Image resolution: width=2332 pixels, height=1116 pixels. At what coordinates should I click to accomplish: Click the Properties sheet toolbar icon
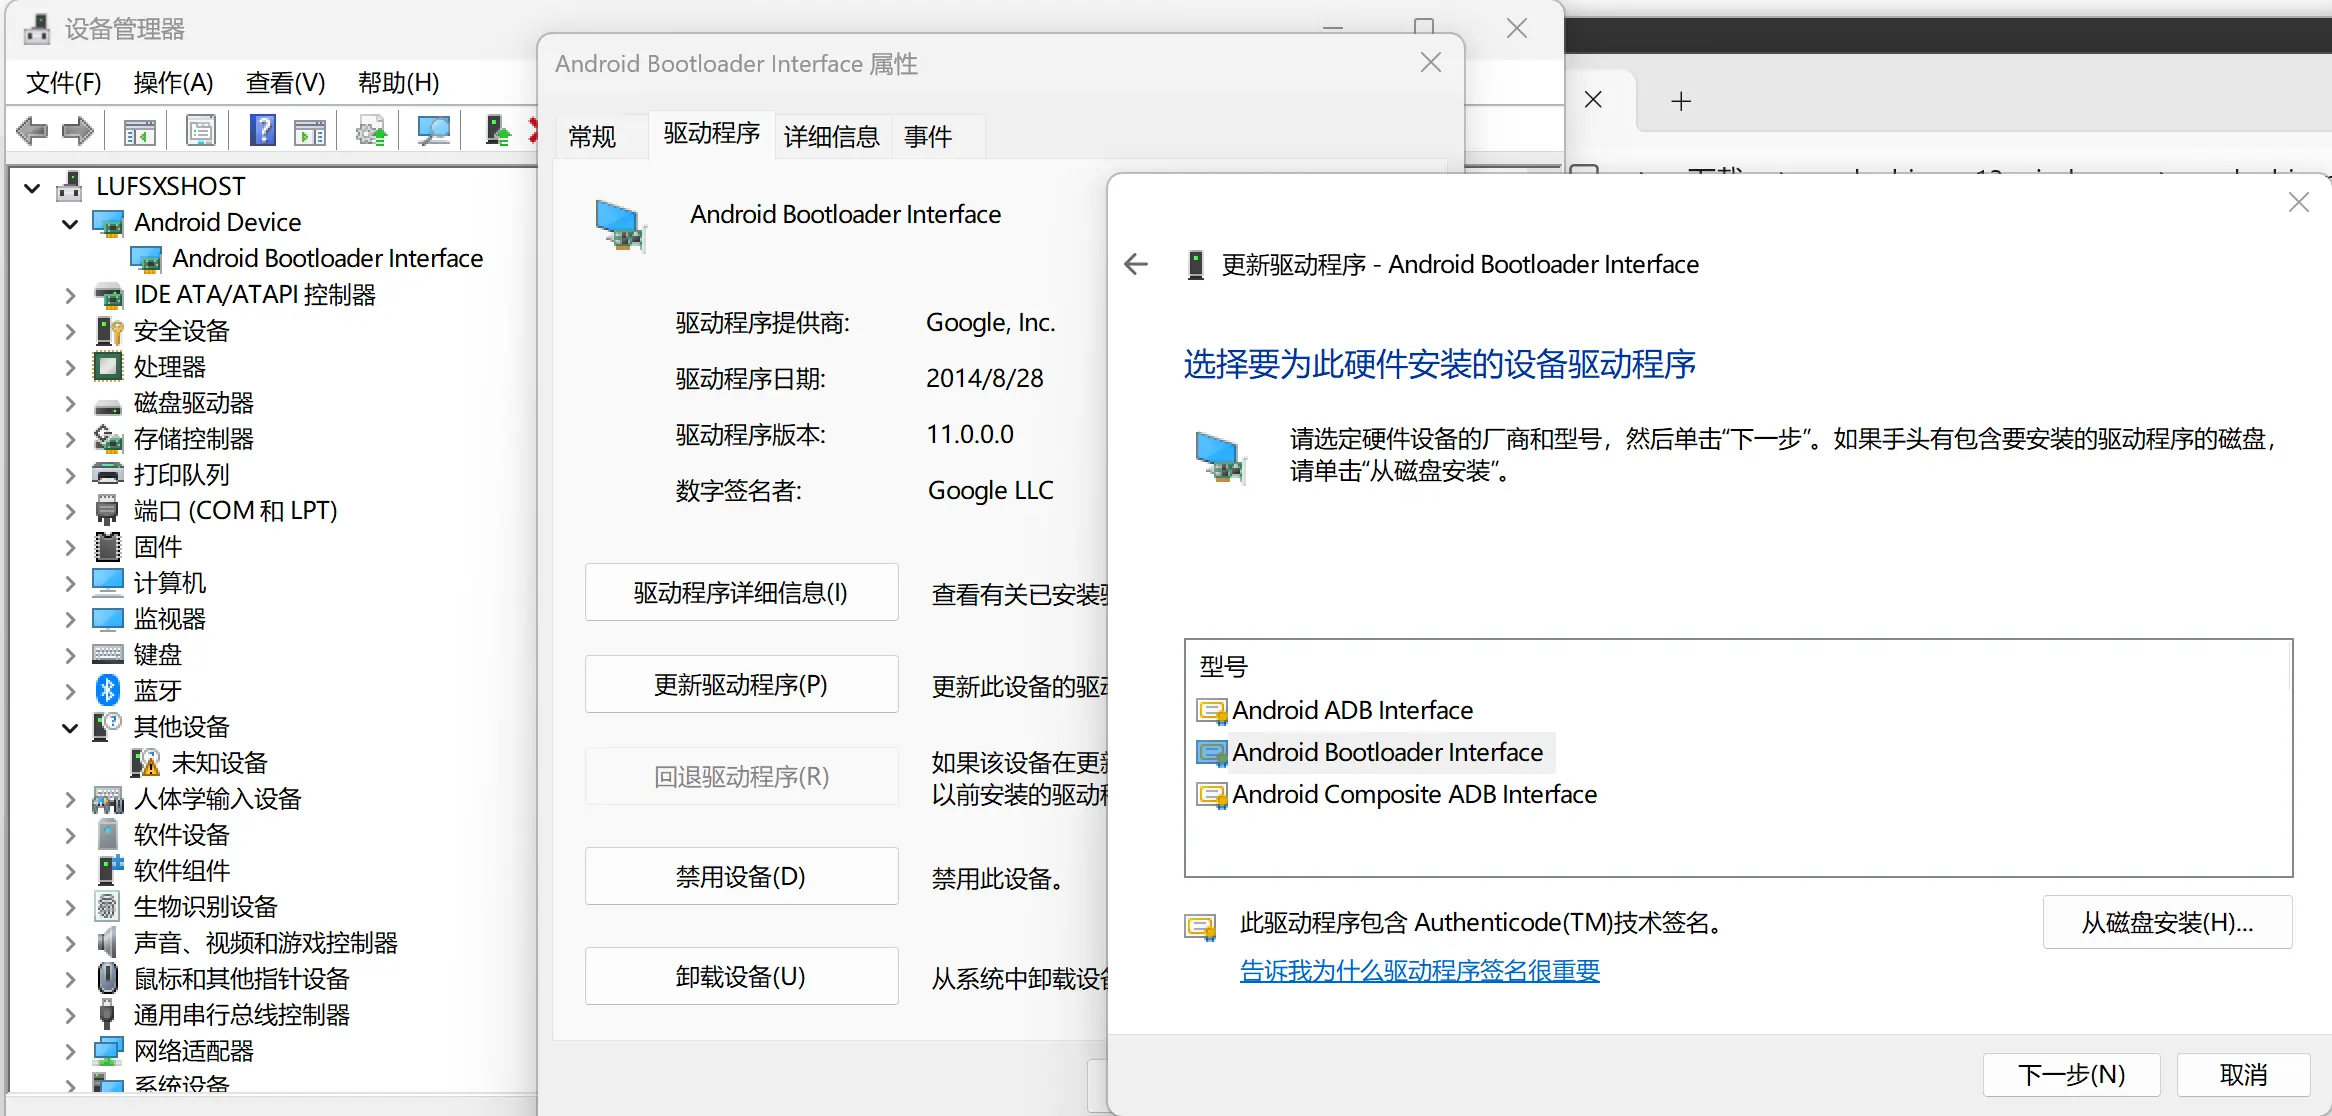pos(201,131)
